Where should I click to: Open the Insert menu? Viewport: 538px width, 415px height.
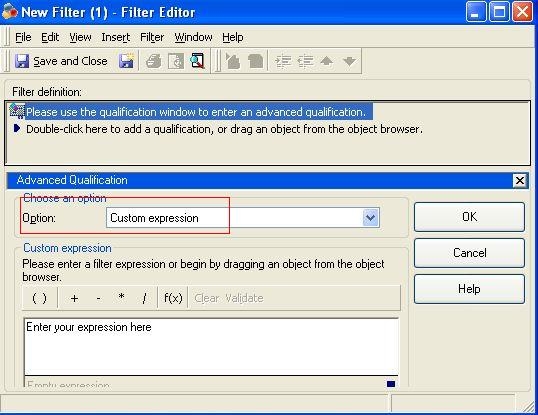[116, 37]
